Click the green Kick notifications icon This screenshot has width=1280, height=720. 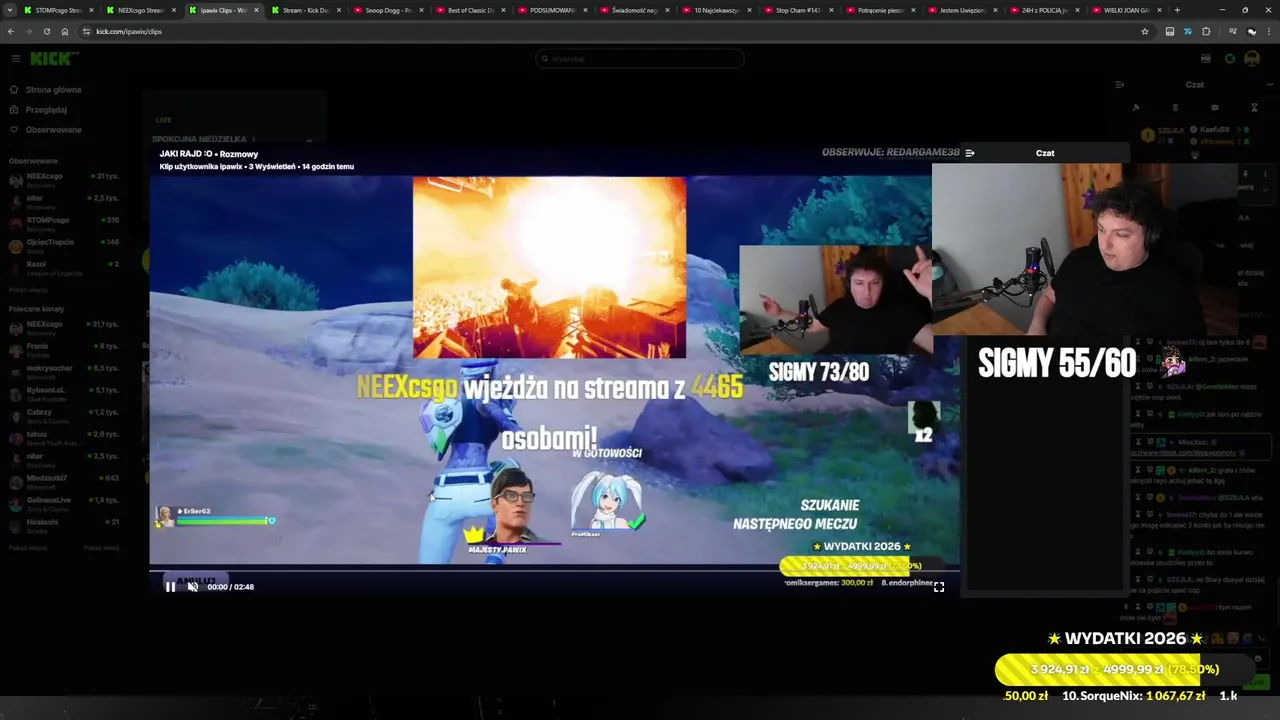coord(1230,59)
